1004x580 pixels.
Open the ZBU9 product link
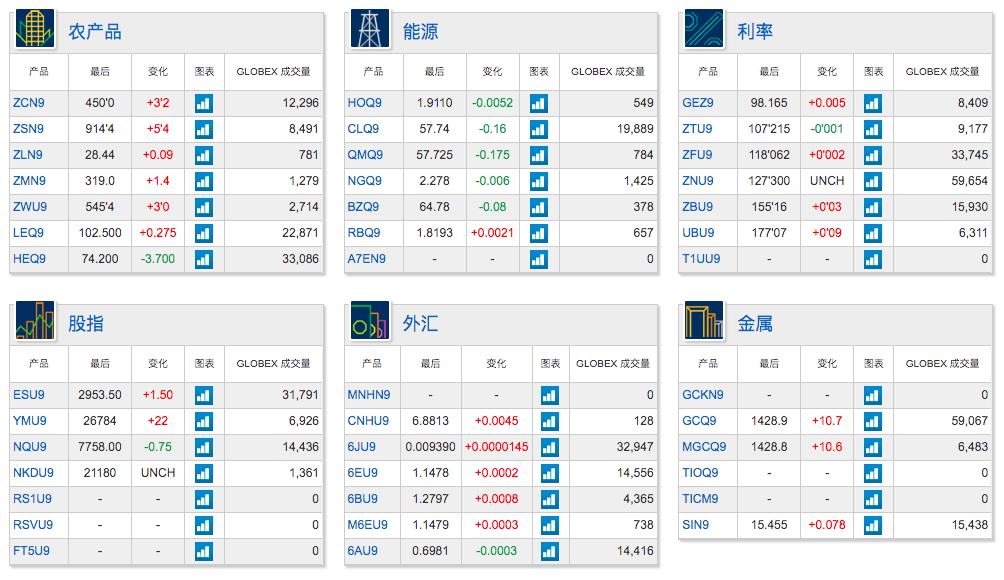pyautogui.click(x=697, y=207)
